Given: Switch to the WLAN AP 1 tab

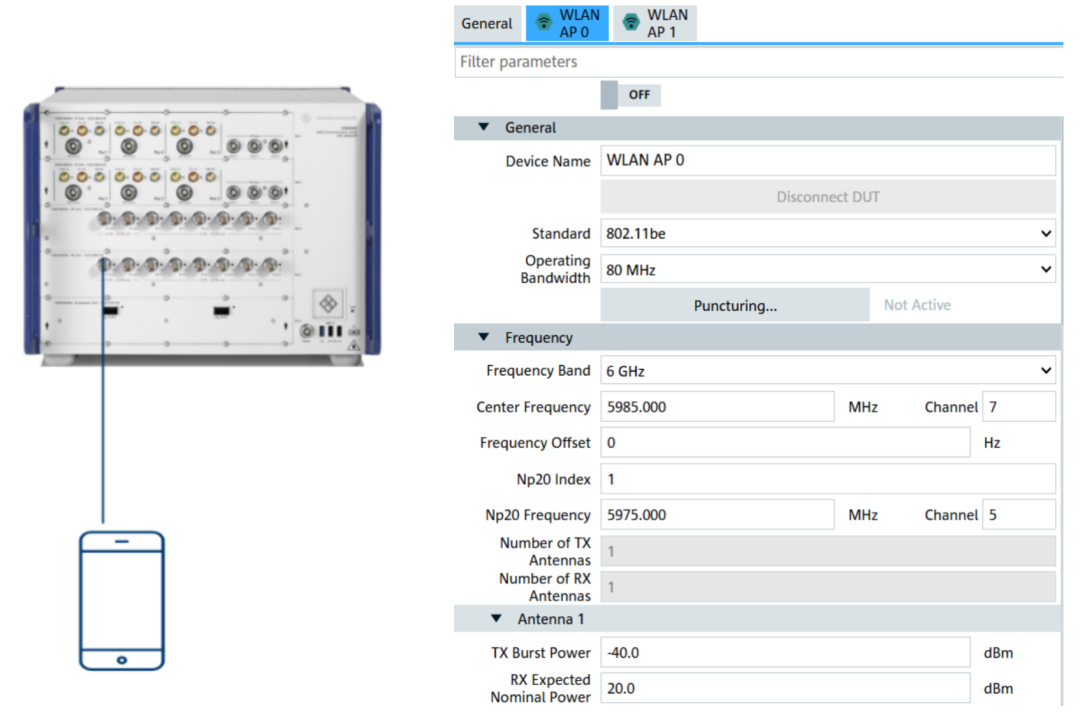Looking at the screenshot, I should (x=655, y=23).
